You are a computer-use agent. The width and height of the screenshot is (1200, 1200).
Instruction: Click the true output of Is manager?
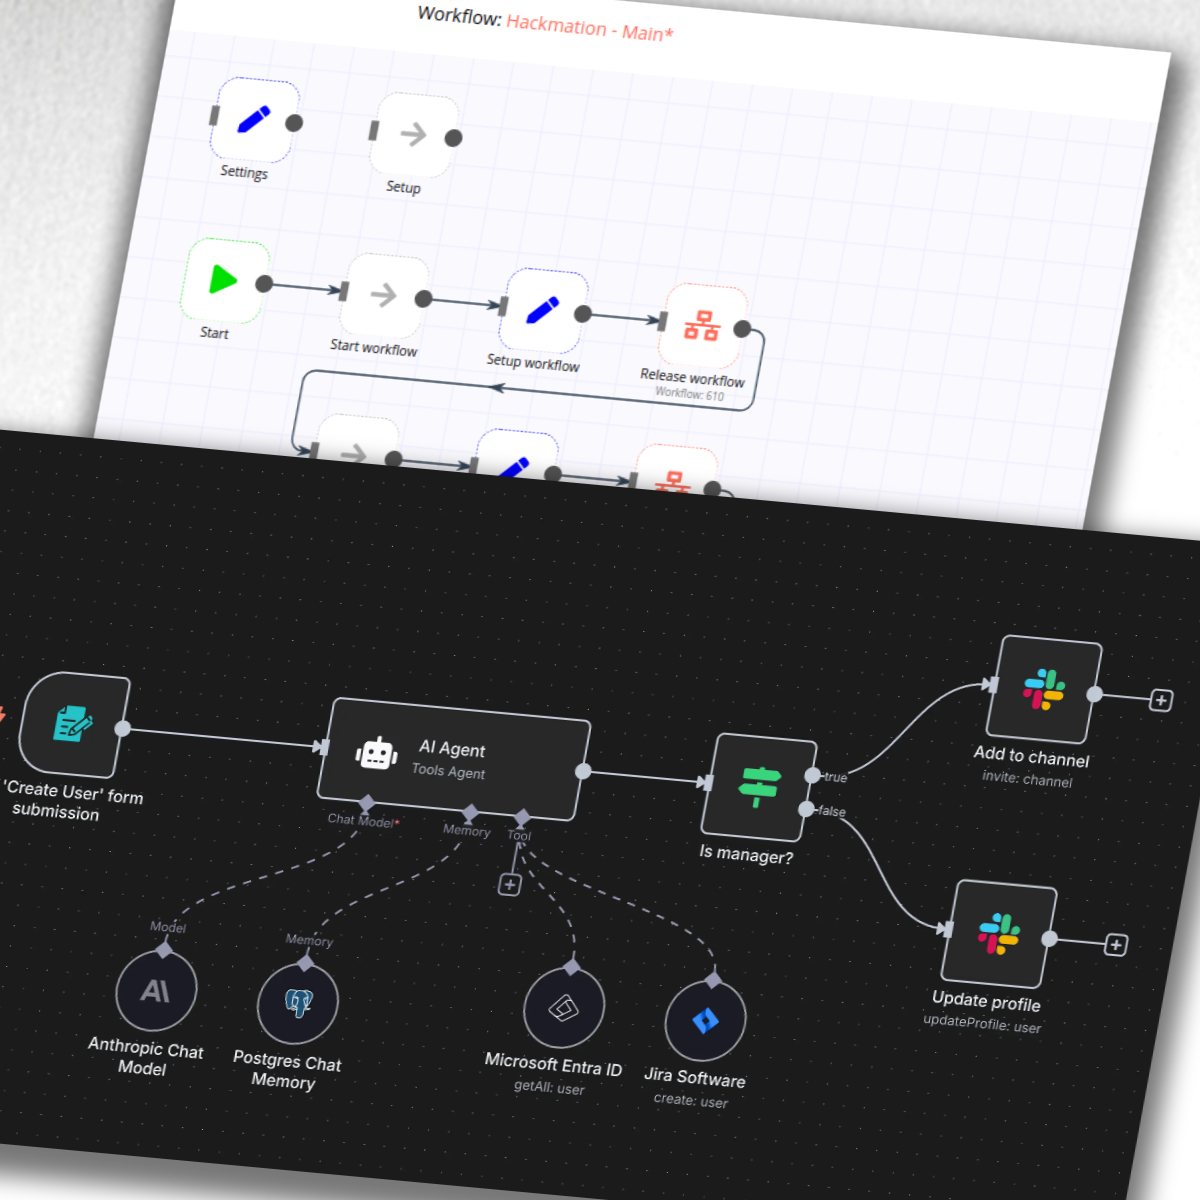point(814,775)
